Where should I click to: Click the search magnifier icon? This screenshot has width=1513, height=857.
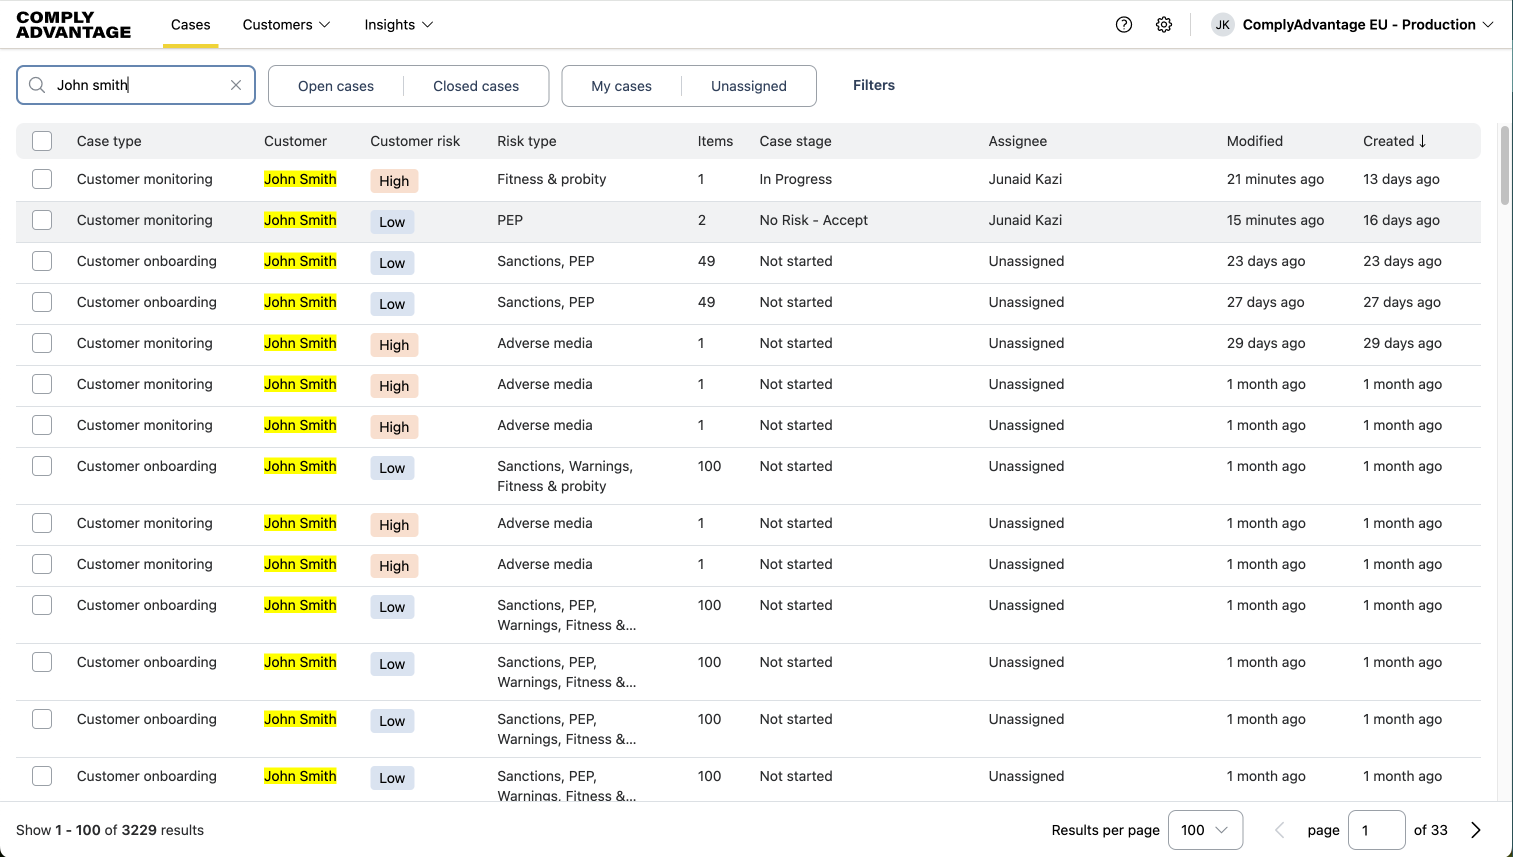[x=37, y=85]
